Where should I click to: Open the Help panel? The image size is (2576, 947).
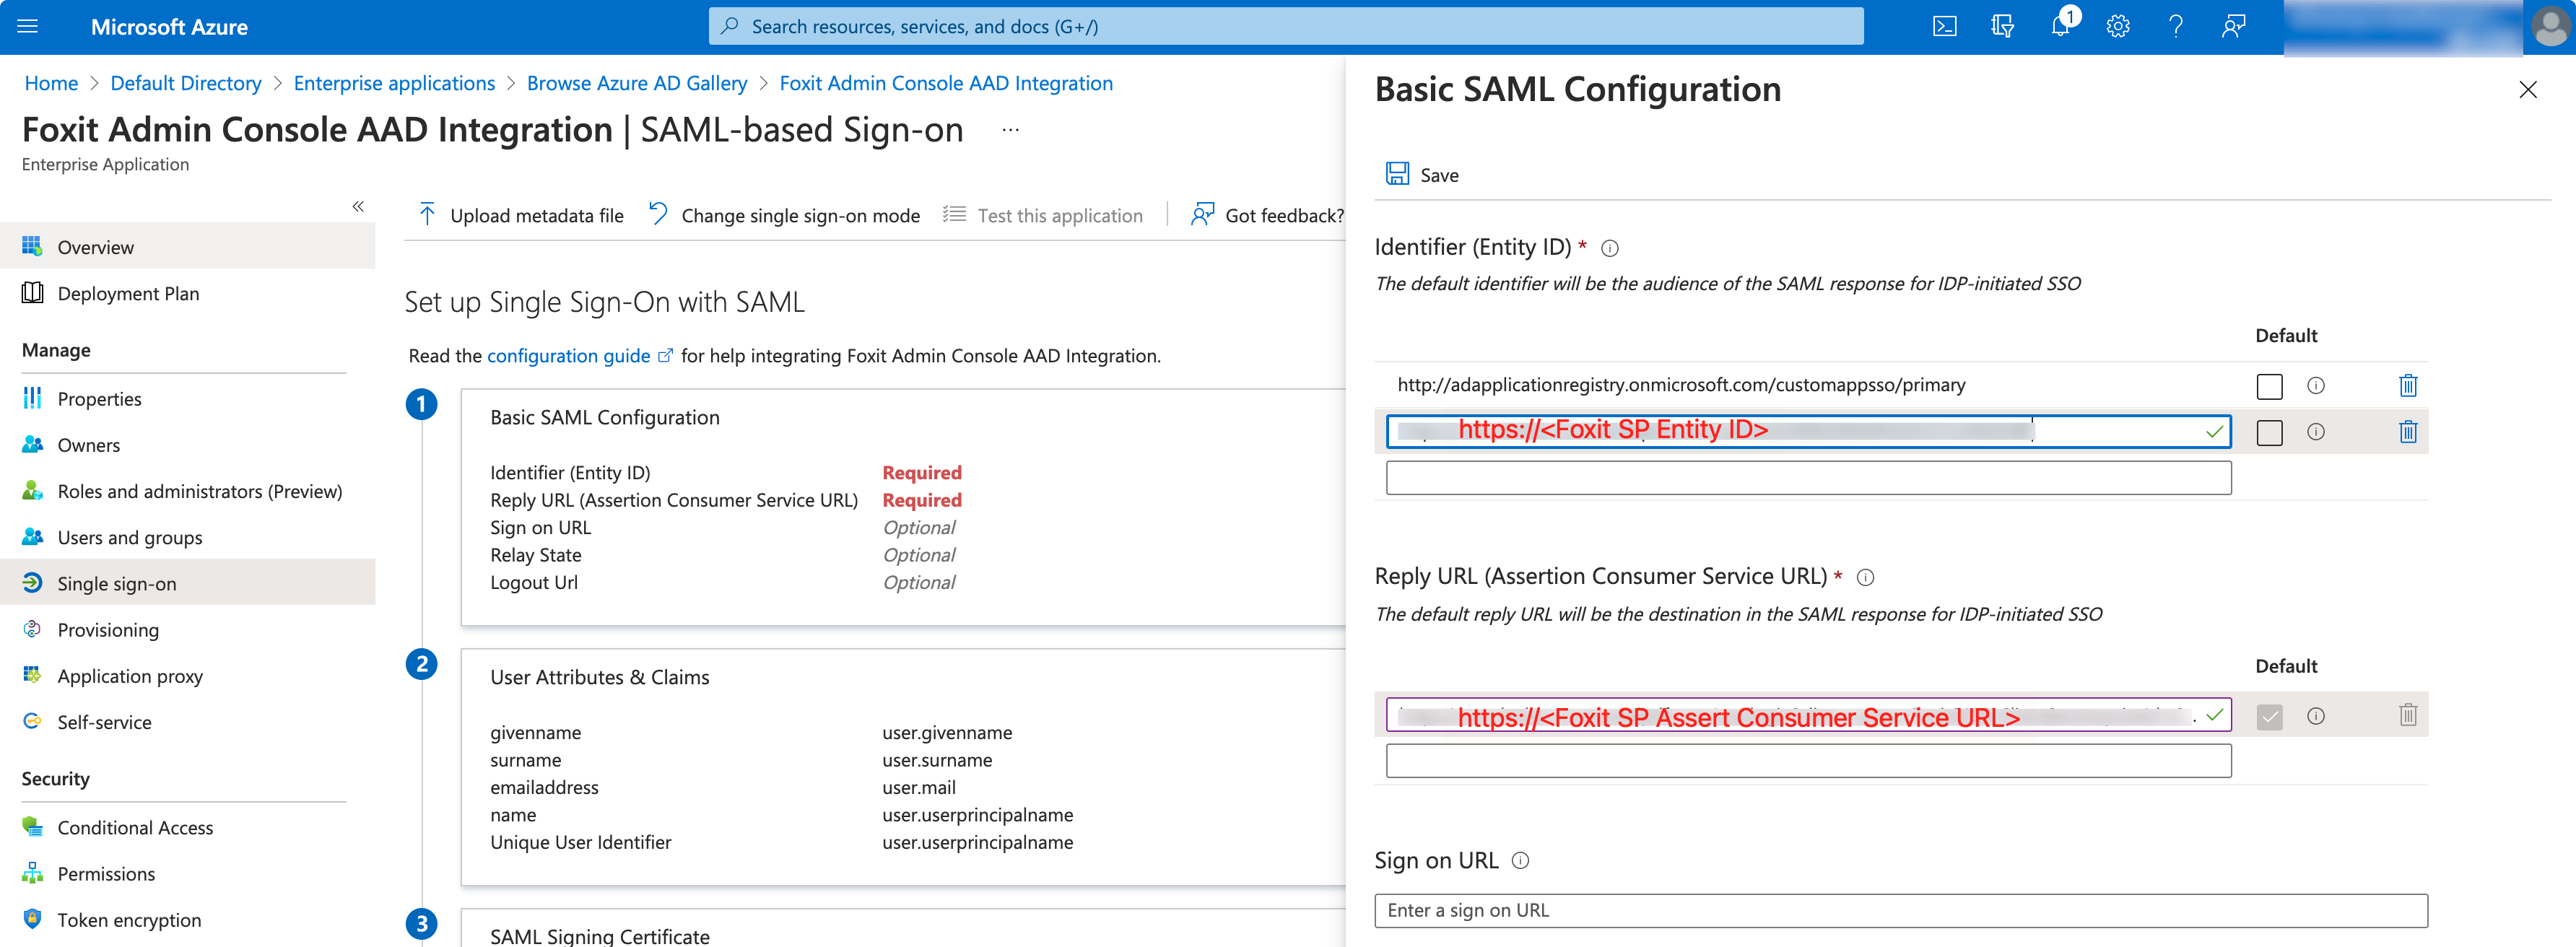(x=2176, y=26)
